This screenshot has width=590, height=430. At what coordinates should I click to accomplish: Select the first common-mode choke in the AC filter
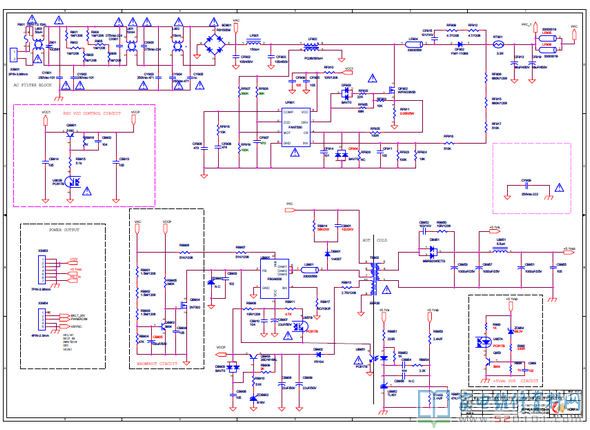[38, 44]
